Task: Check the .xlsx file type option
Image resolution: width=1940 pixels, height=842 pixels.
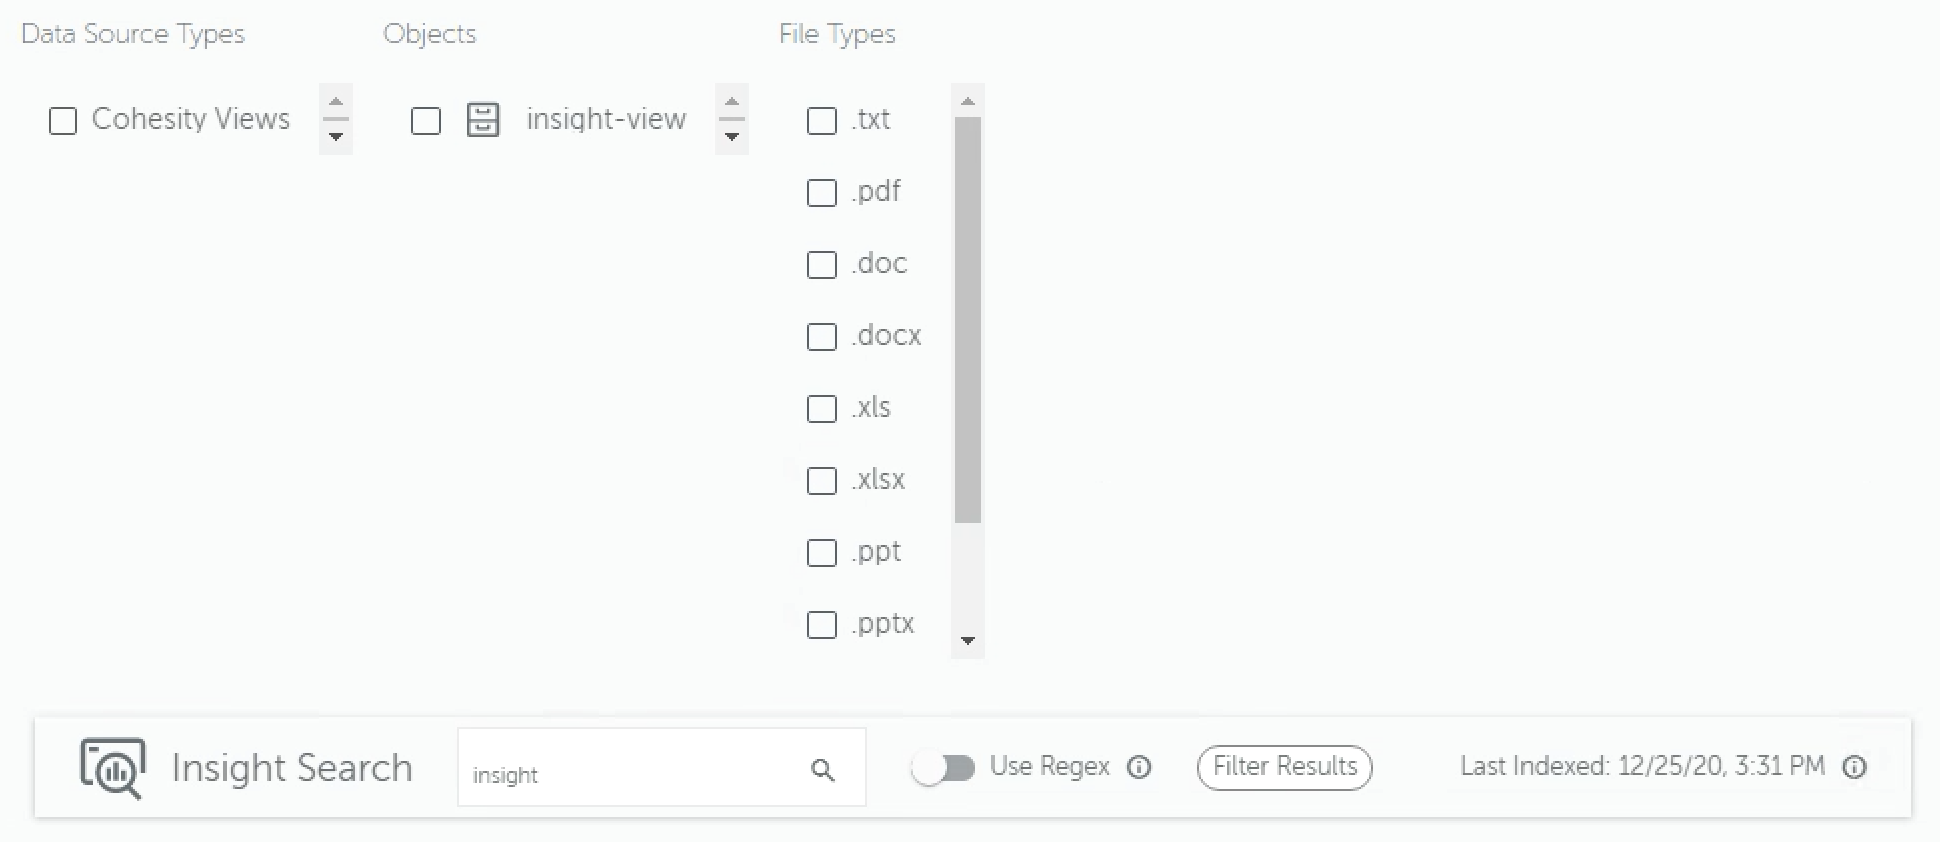Action: (x=822, y=481)
